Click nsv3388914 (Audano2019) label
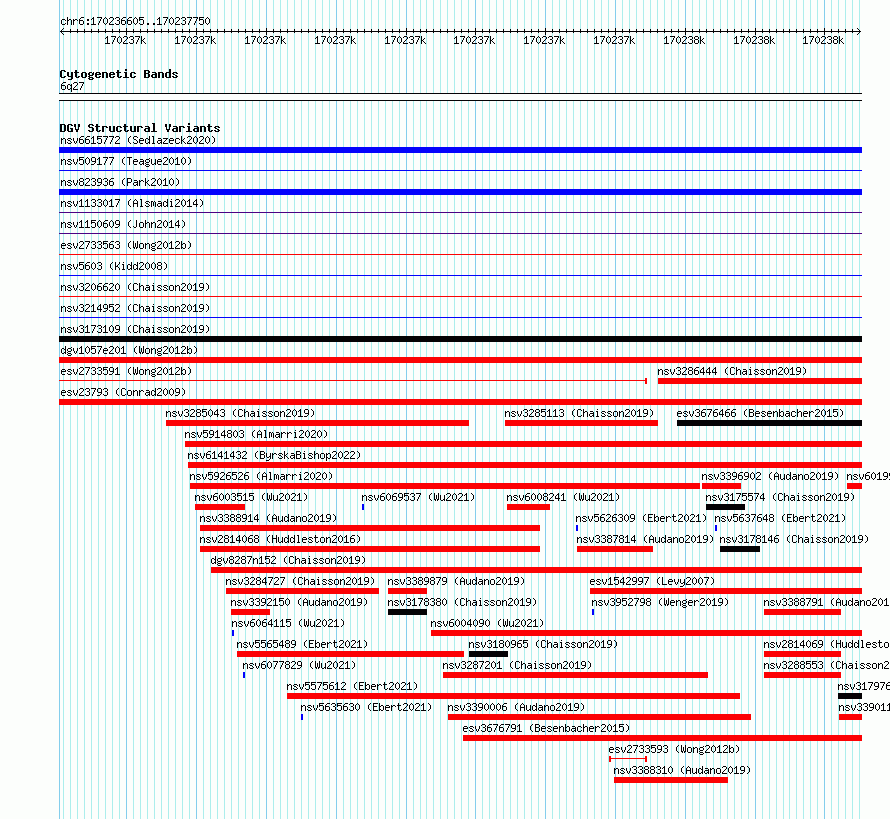890x819 pixels. click(268, 518)
